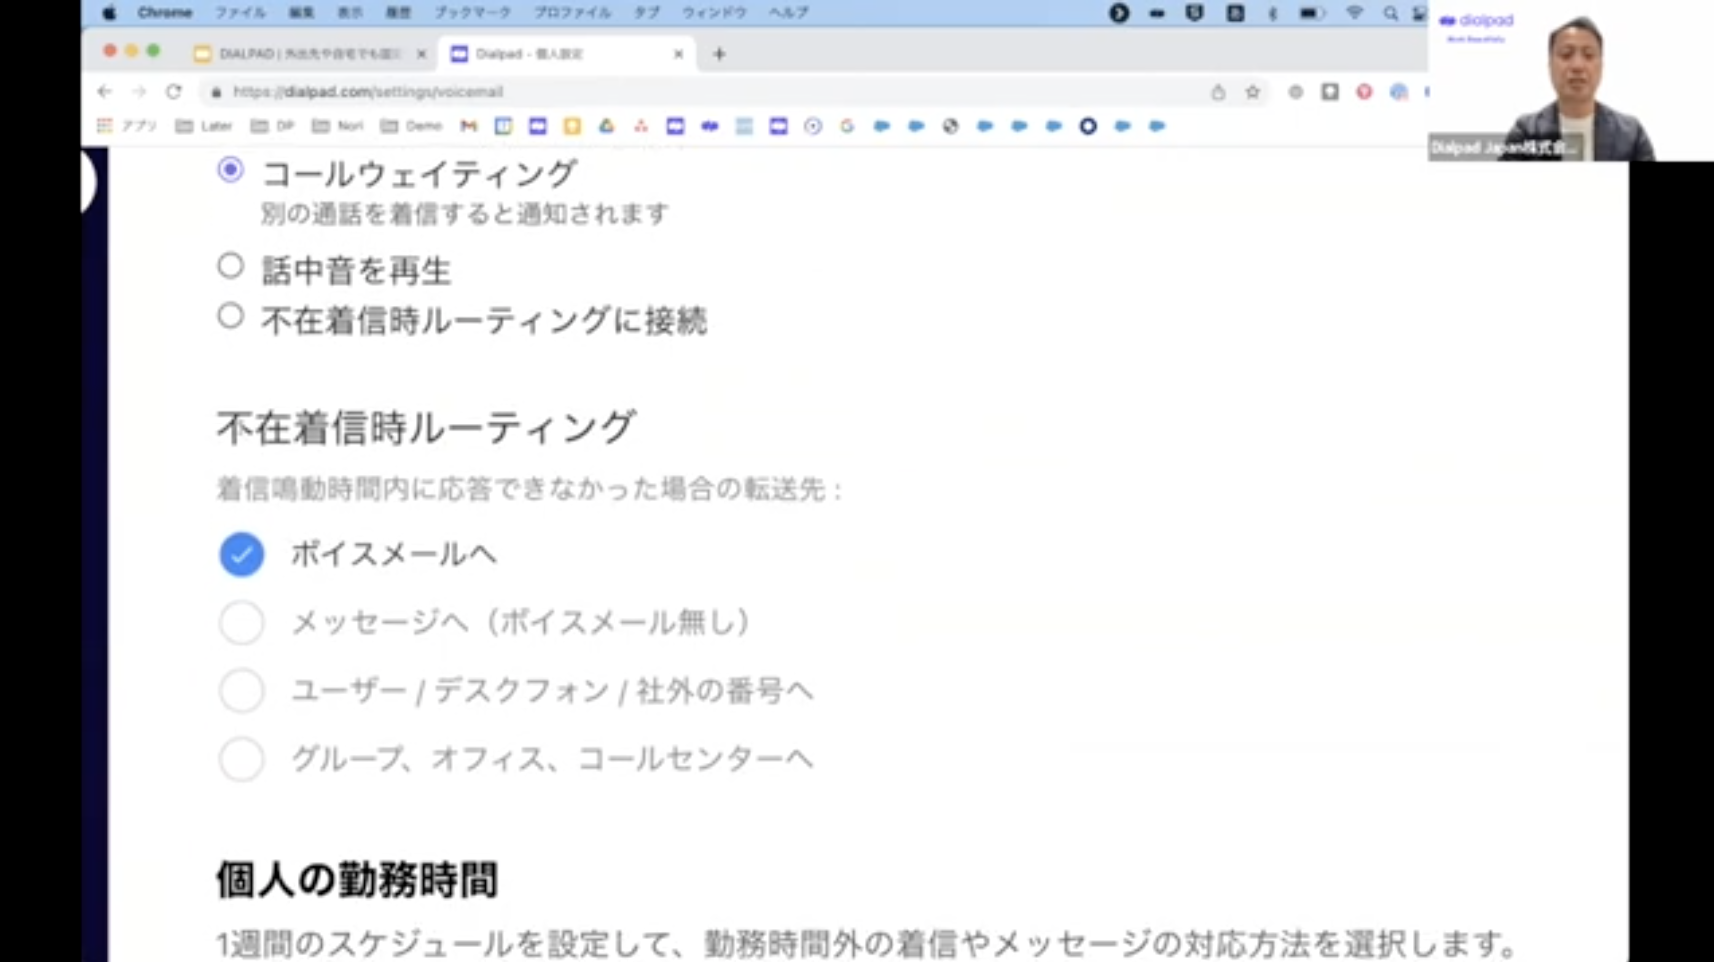Open the ウィンドウ menu
Screen dimensions: 1714x962
(x=714, y=13)
